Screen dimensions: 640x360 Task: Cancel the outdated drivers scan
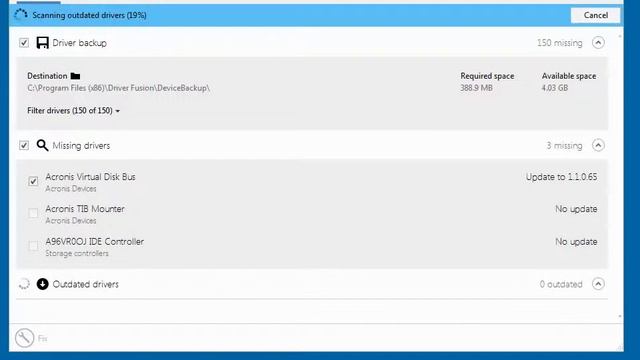595,15
